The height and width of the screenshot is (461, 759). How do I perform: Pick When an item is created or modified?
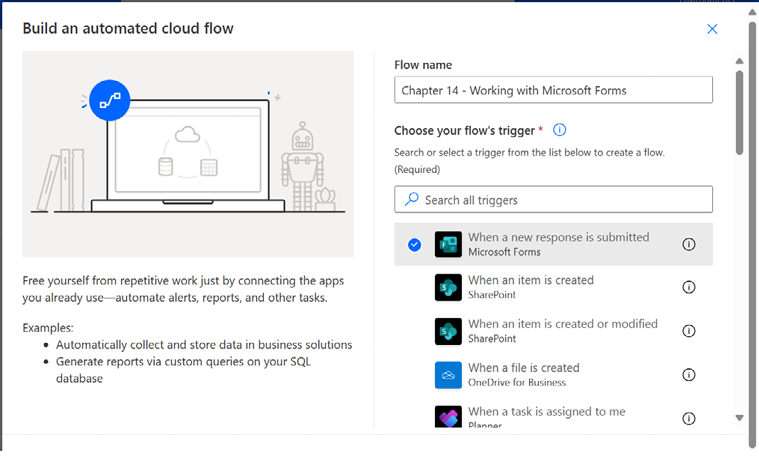click(x=553, y=331)
